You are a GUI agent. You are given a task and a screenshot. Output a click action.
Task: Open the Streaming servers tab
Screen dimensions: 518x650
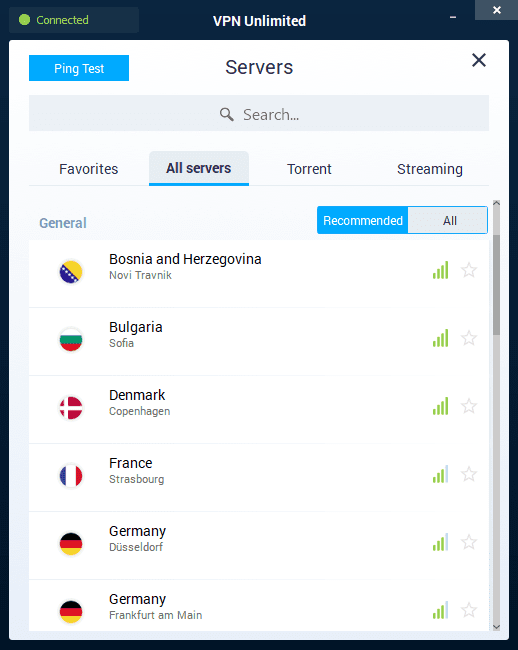[x=430, y=169]
